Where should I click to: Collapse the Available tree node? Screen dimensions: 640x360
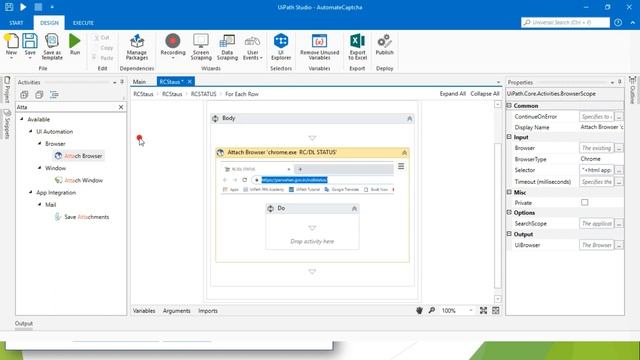[x=22, y=119]
